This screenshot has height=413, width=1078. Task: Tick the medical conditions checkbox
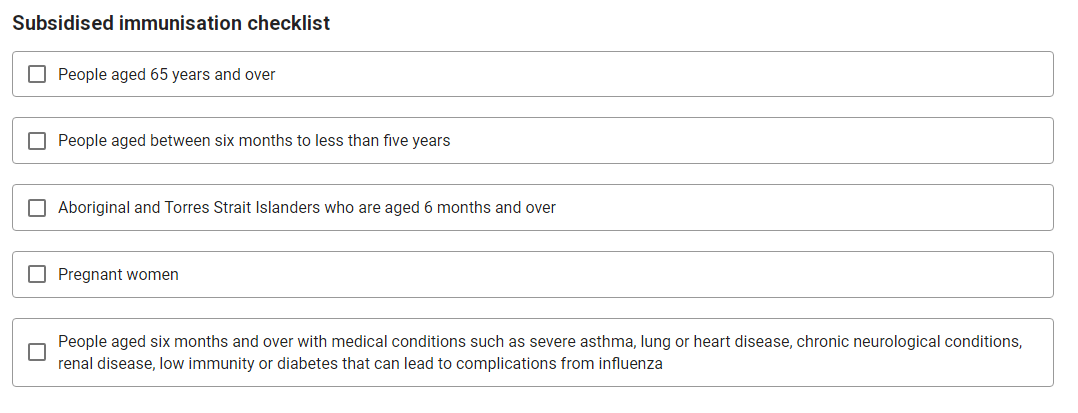37,353
